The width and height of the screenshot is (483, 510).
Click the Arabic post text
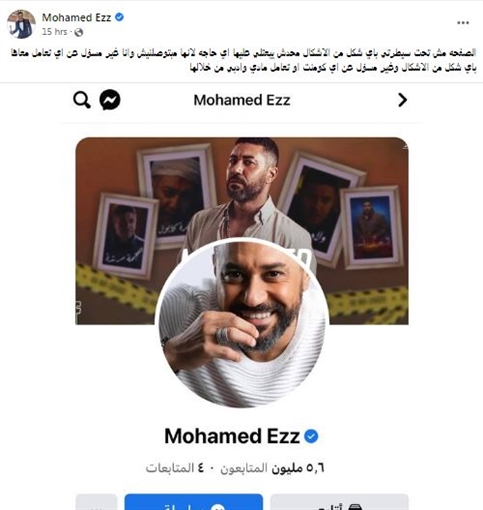243,60
